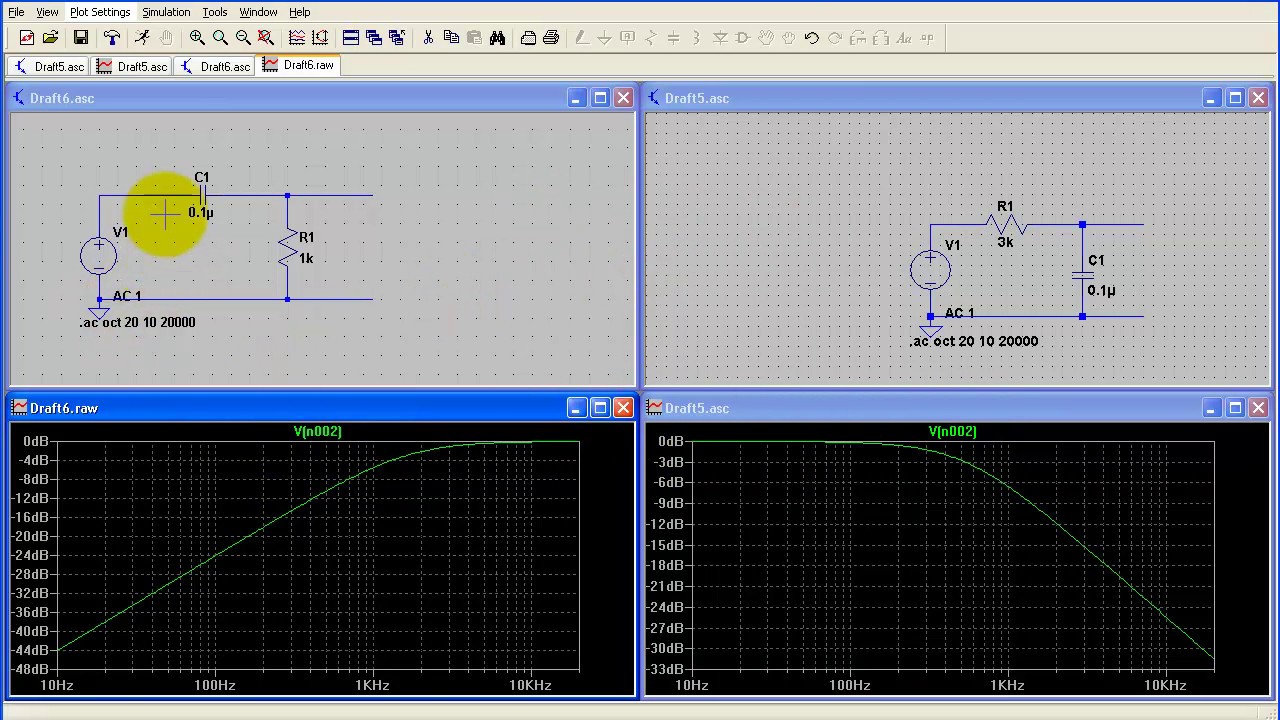Click the Print printer icon
Viewport: 1280px width, 720px height.
[551, 38]
